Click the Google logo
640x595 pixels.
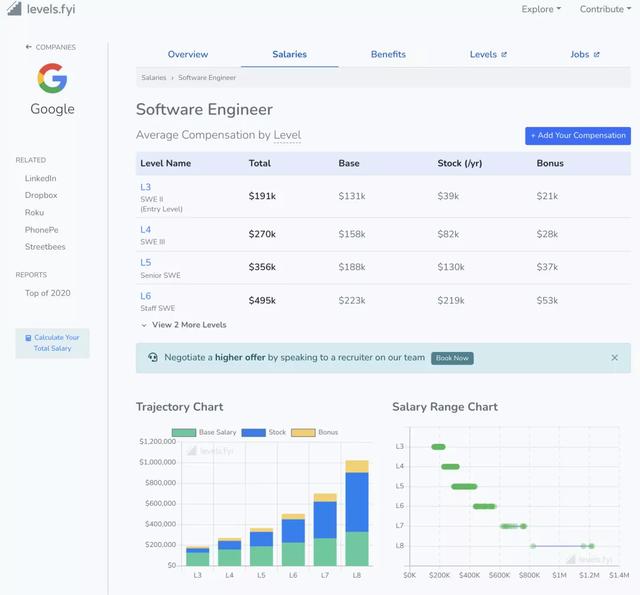52,78
